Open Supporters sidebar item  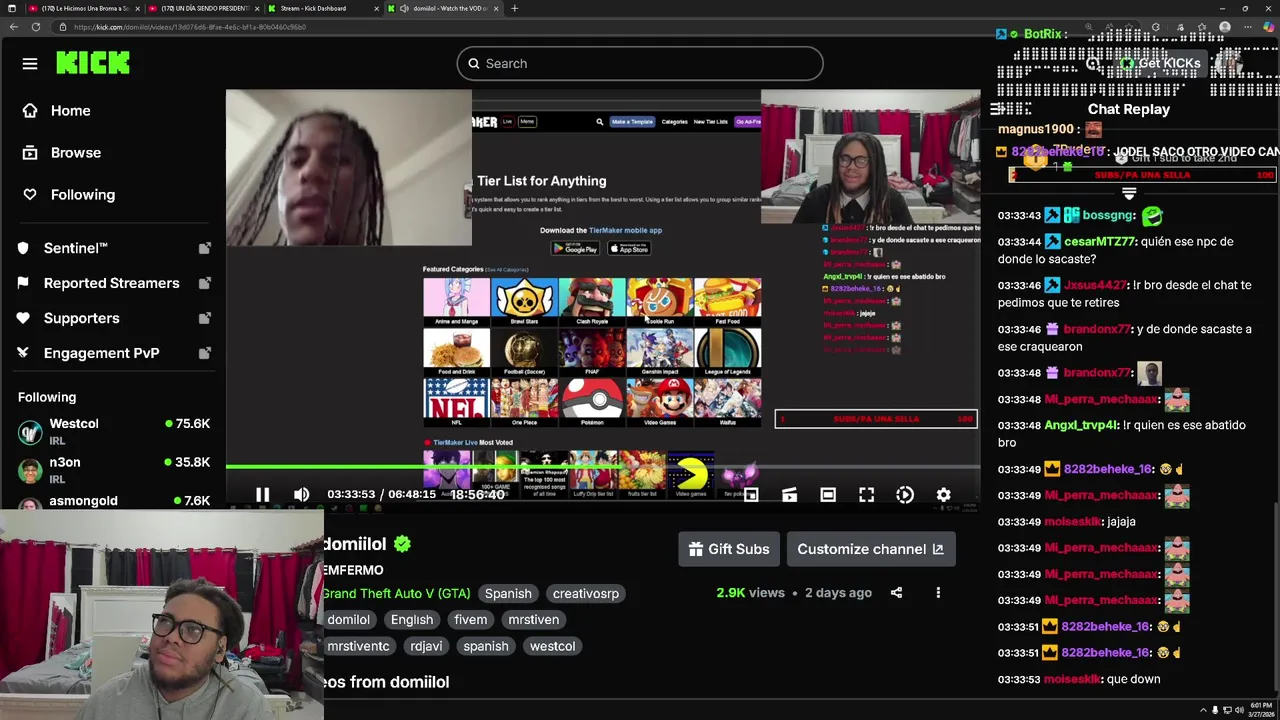[x=81, y=318]
